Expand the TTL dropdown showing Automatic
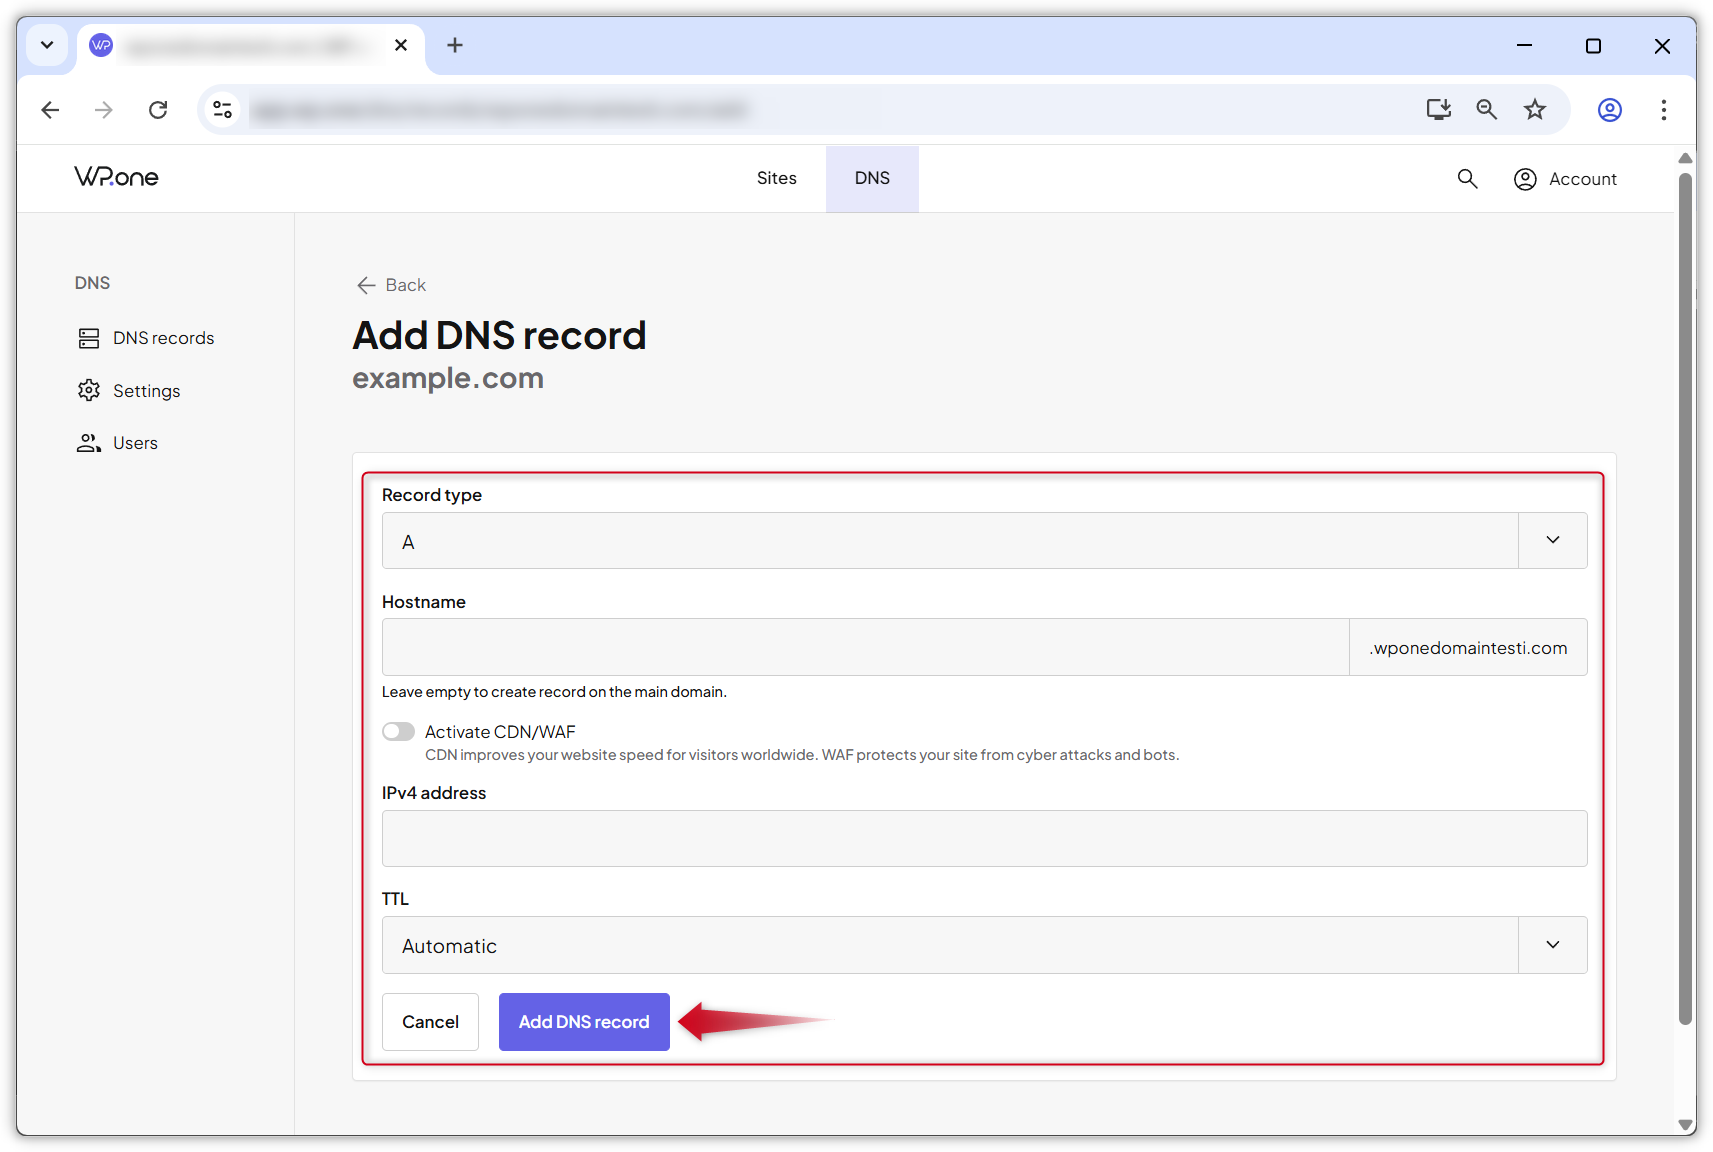Image resolution: width=1713 pixels, height=1152 pixels. click(x=1552, y=944)
